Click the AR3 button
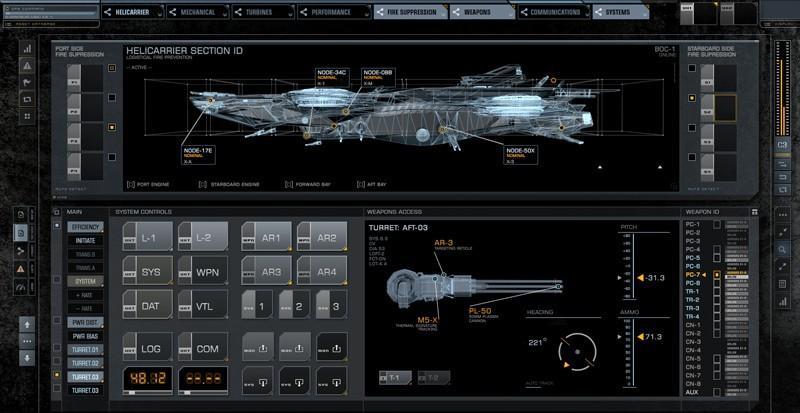 pos(266,271)
